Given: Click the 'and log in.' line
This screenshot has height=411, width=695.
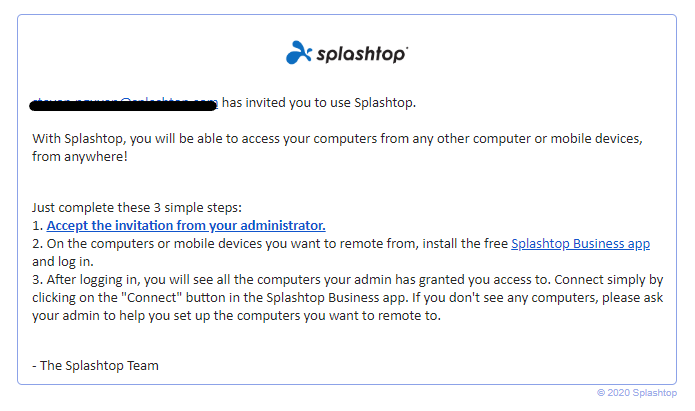Looking at the screenshot, I should (62, 262).
